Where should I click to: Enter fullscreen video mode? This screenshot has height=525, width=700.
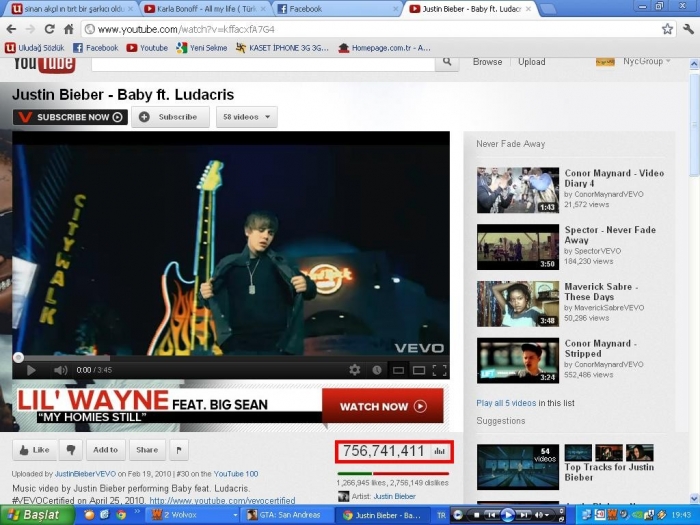(x=439, y=370)
